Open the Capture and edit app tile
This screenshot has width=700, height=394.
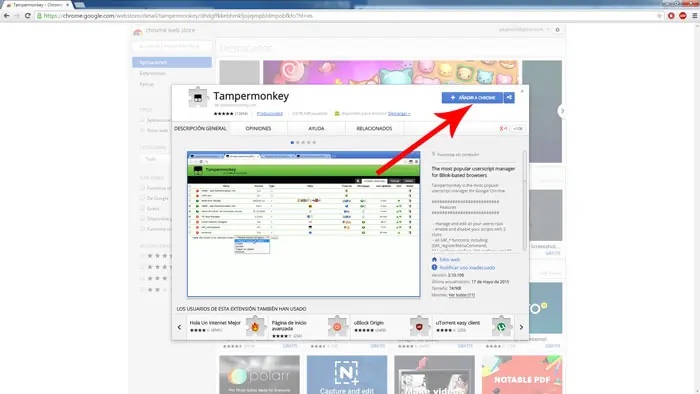[x=347, y=374]
